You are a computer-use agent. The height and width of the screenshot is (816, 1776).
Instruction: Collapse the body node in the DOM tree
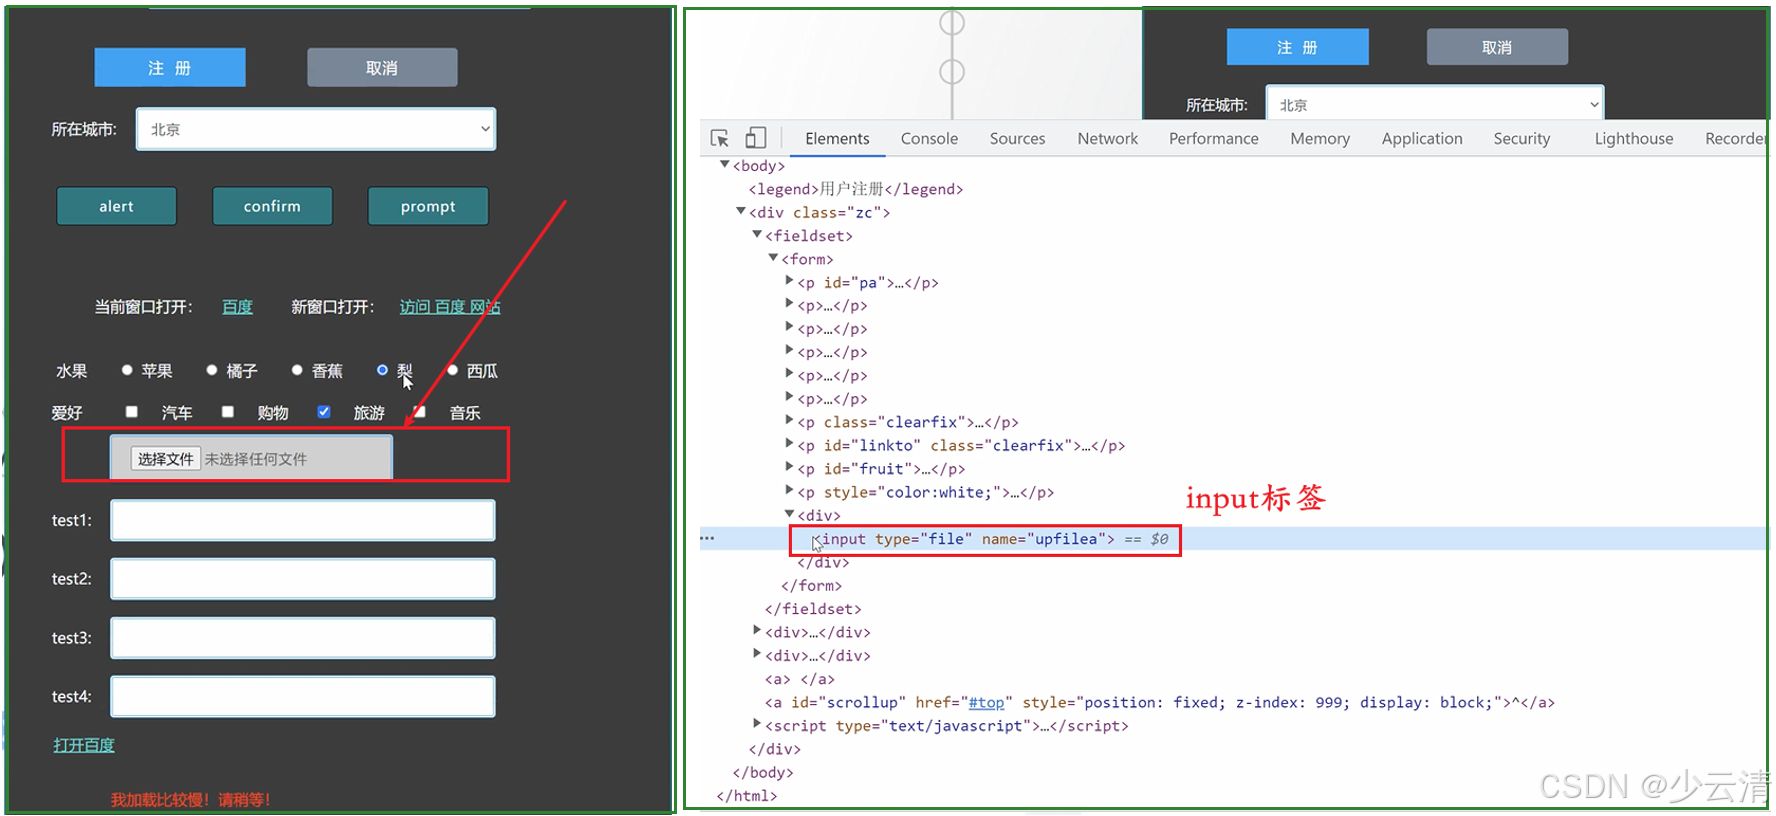725,164
